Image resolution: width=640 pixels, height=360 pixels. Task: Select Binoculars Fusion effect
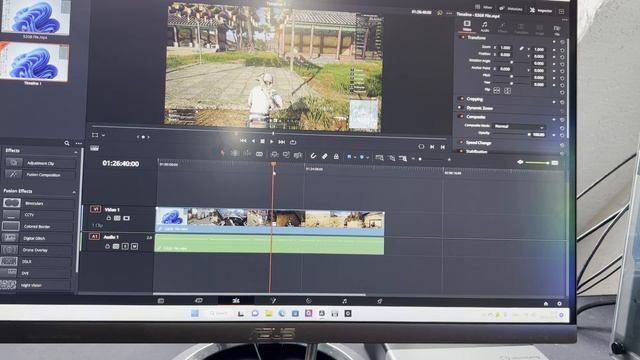(38, 203)
